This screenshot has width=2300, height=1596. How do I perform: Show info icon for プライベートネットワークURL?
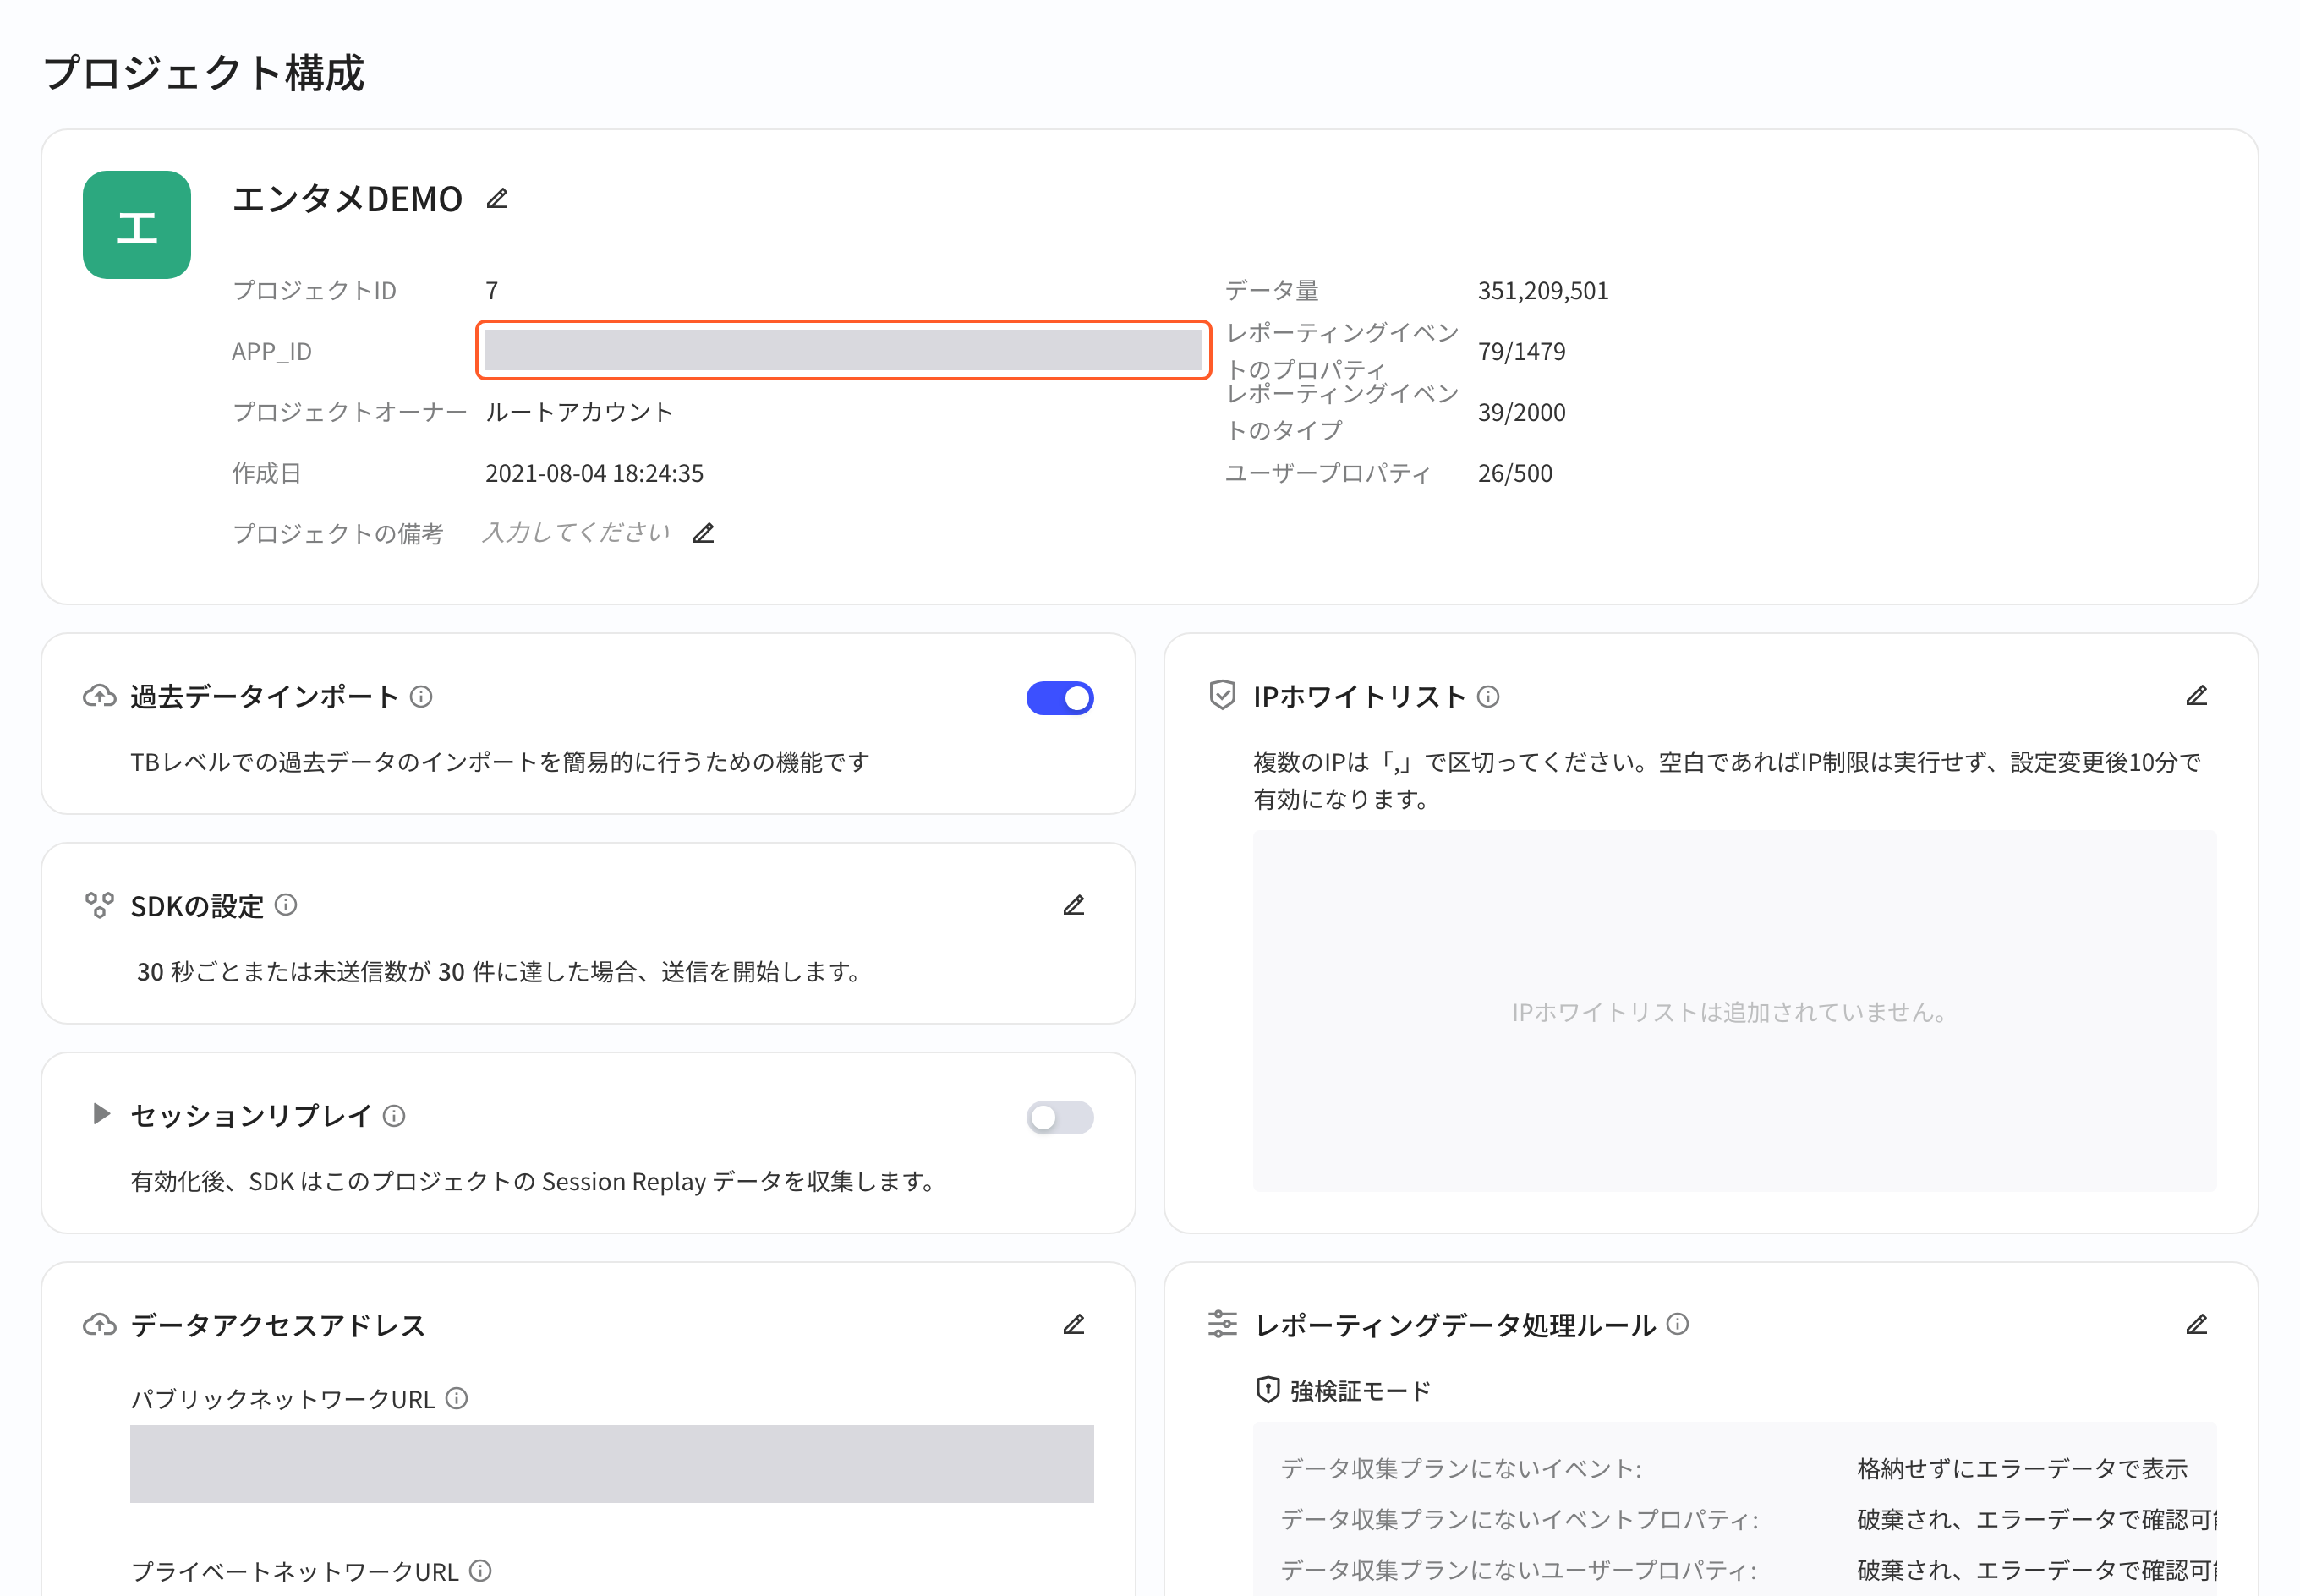click(x=481, y=1571)
